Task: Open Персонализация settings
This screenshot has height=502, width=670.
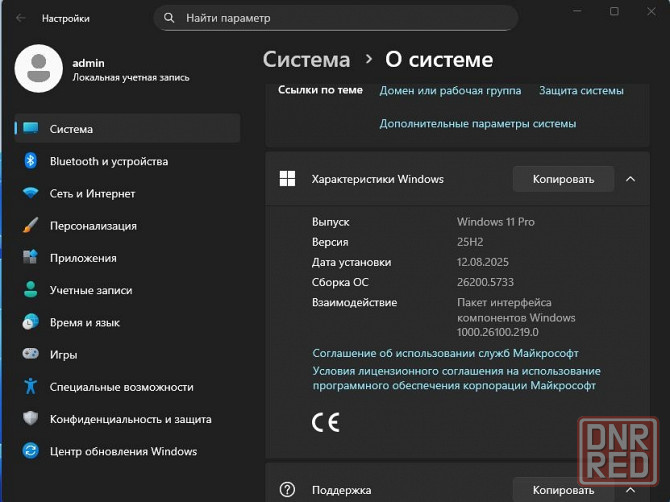Action: [x=127, y=226]
